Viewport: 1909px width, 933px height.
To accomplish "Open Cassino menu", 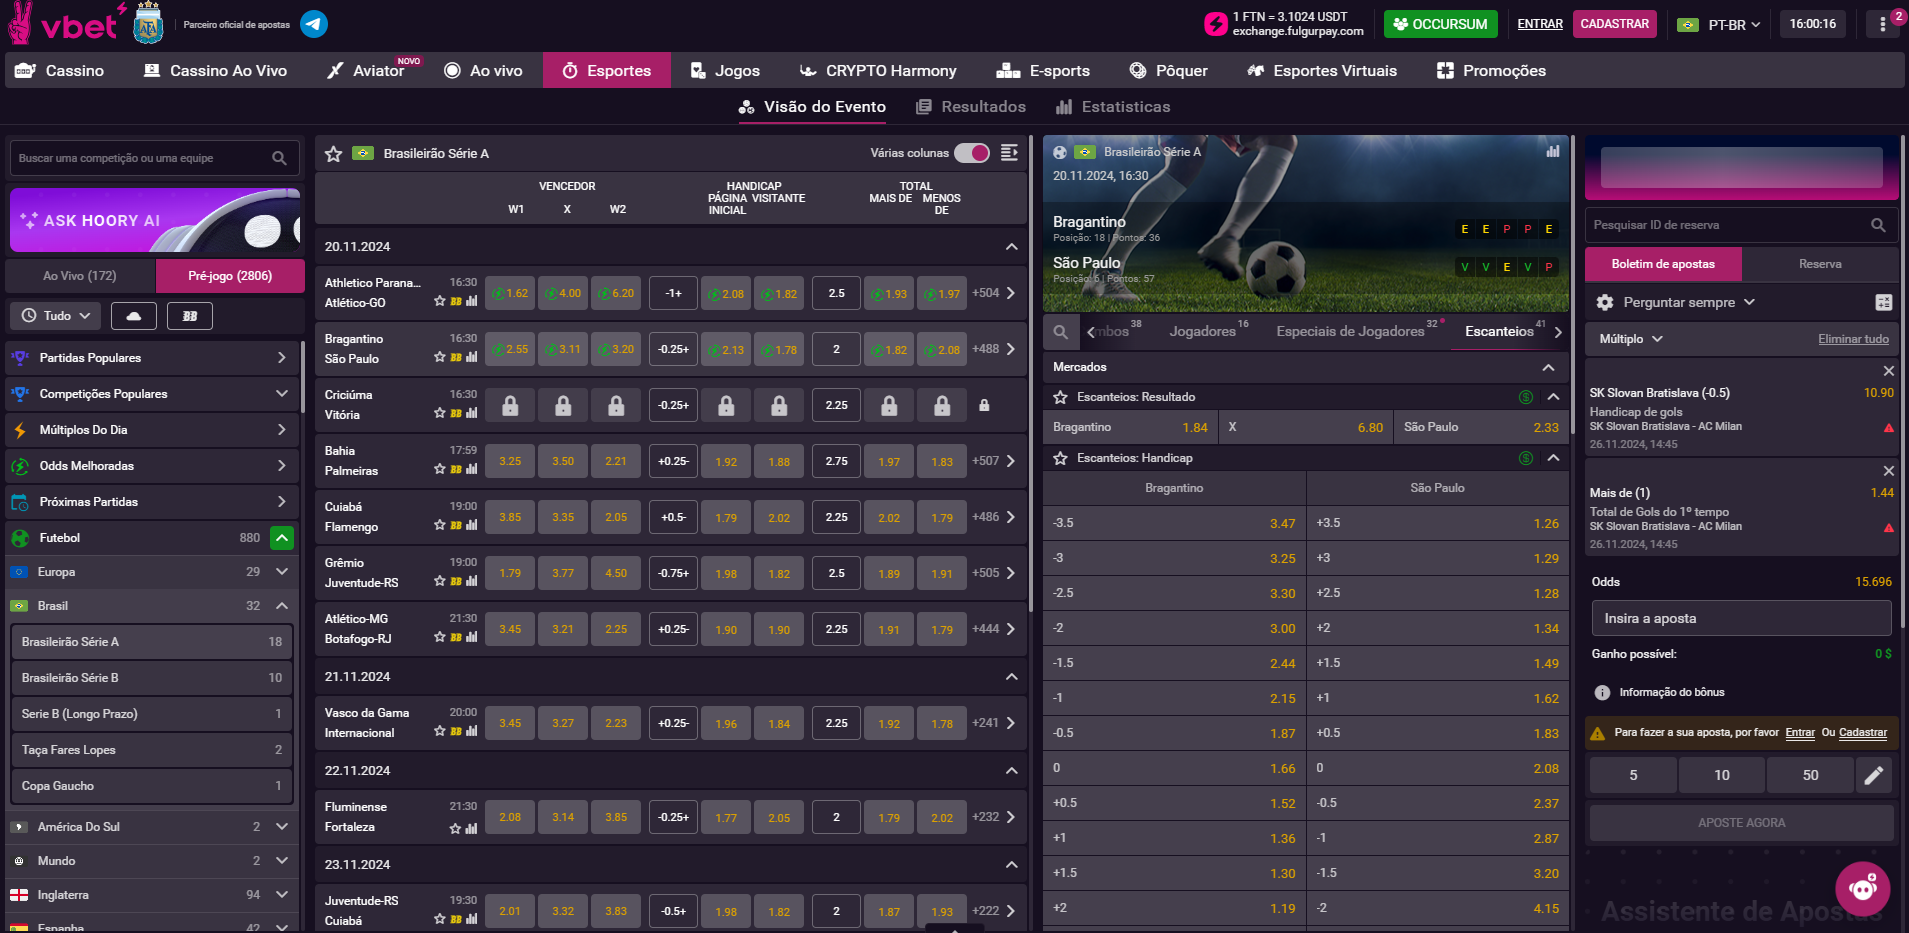I will tap(60, 71).
